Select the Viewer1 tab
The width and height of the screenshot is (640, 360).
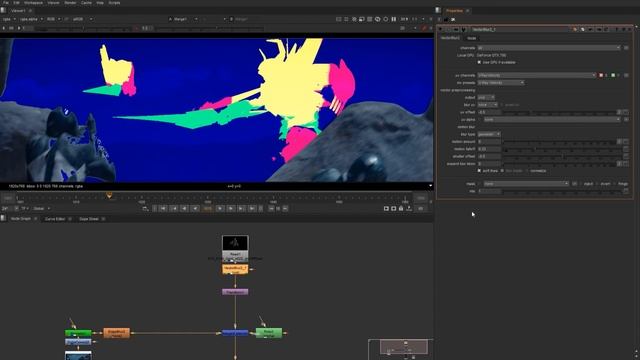click(18, 11)
